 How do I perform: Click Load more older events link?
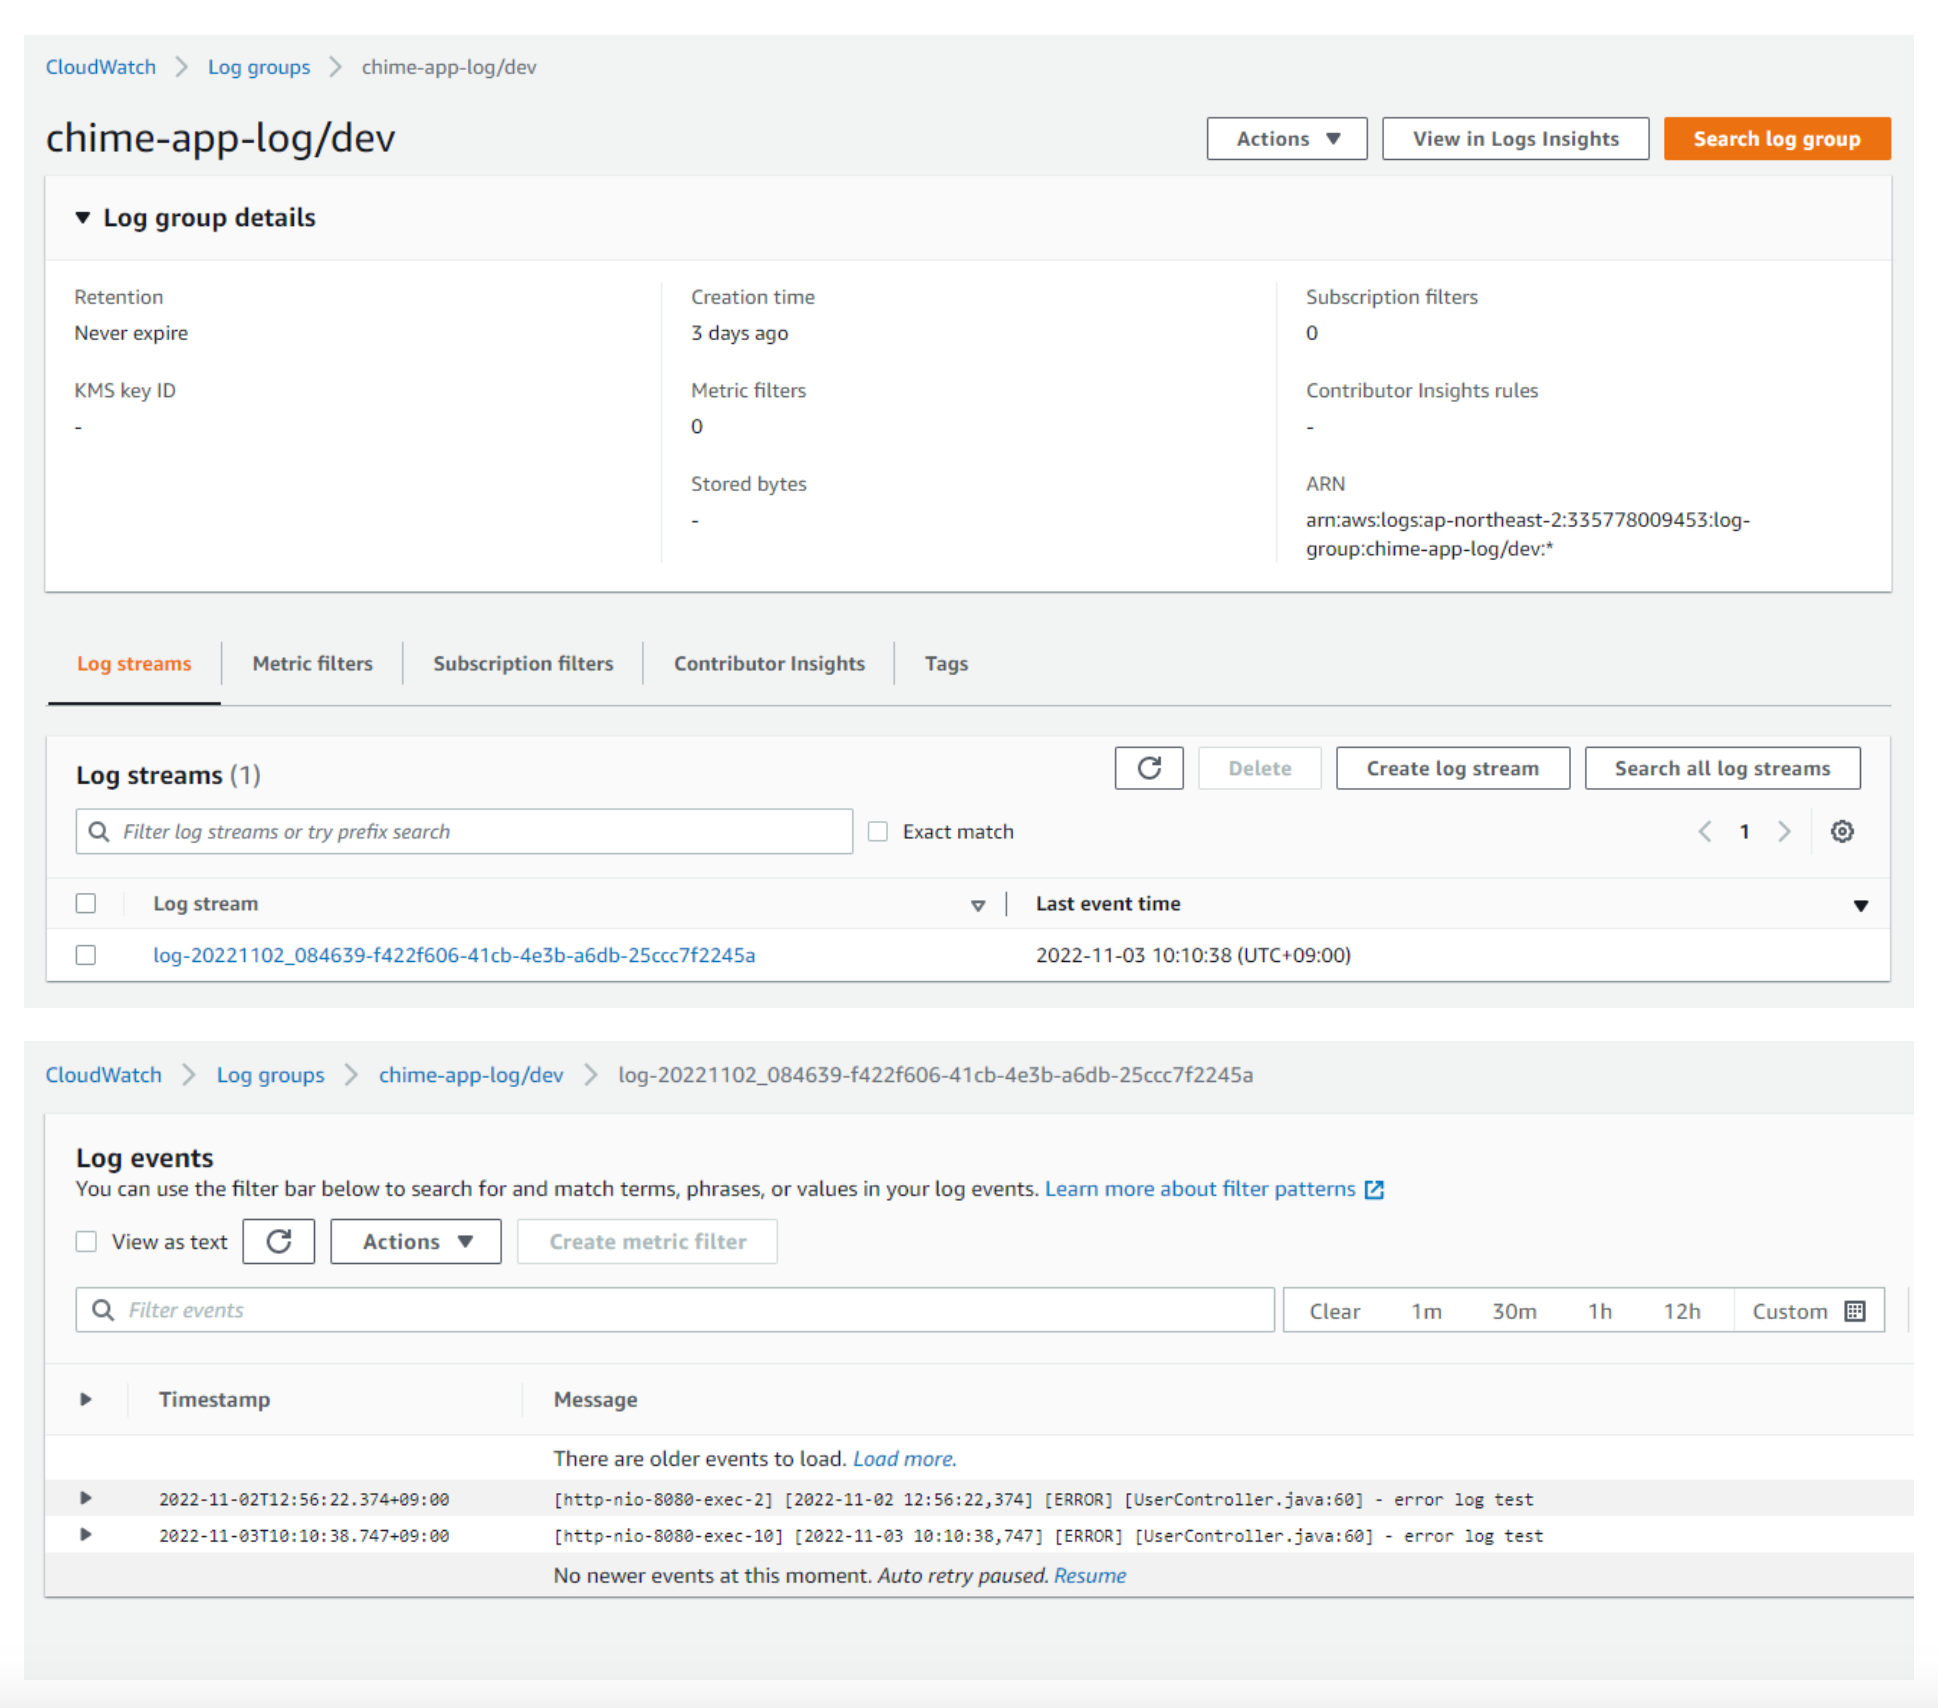pos(903,1458)
